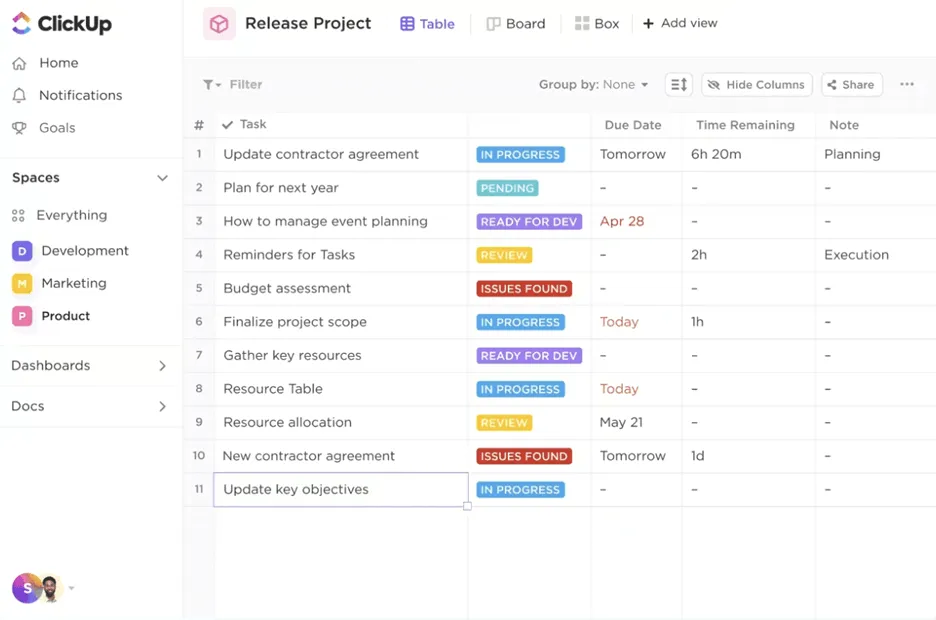Screen dimensions: 936x620
Task: Click Add view button
Action: point(681,23)
